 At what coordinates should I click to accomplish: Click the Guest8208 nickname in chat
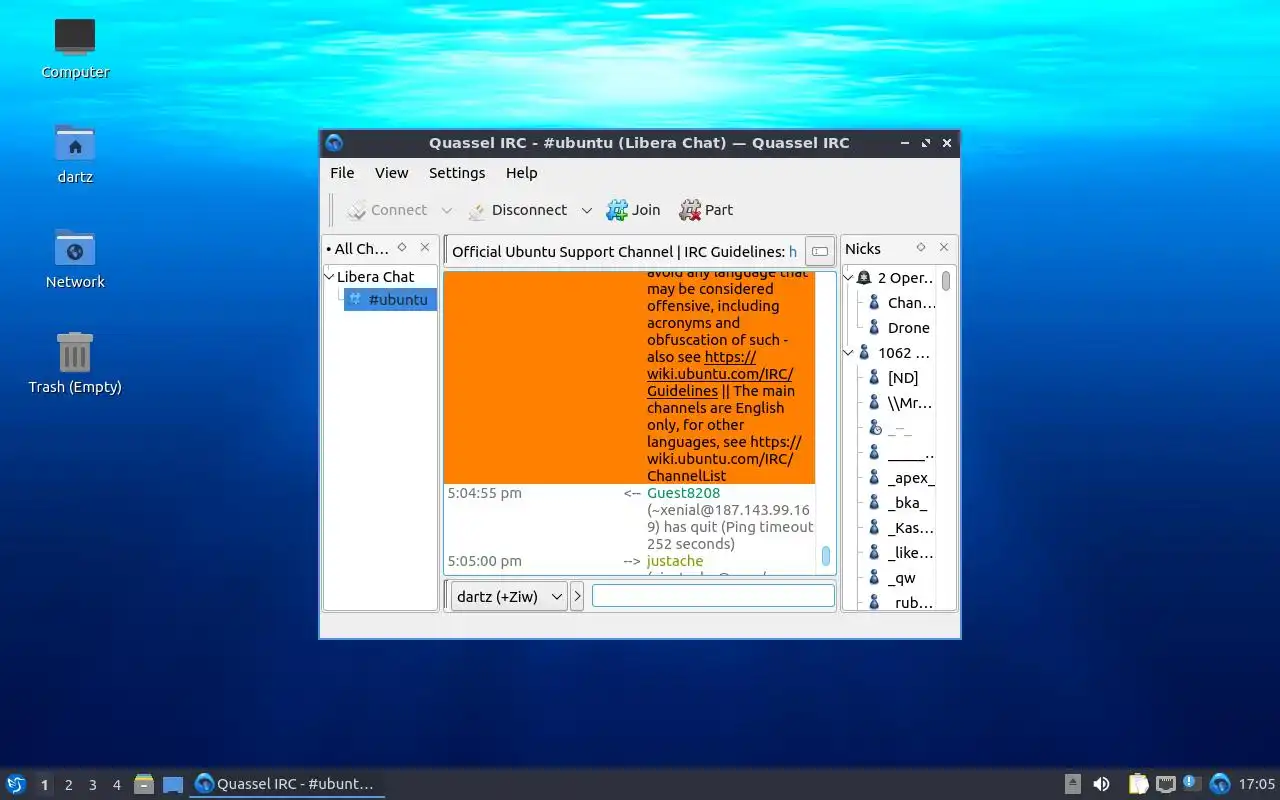pyautogui.click(x=683, y=493)
